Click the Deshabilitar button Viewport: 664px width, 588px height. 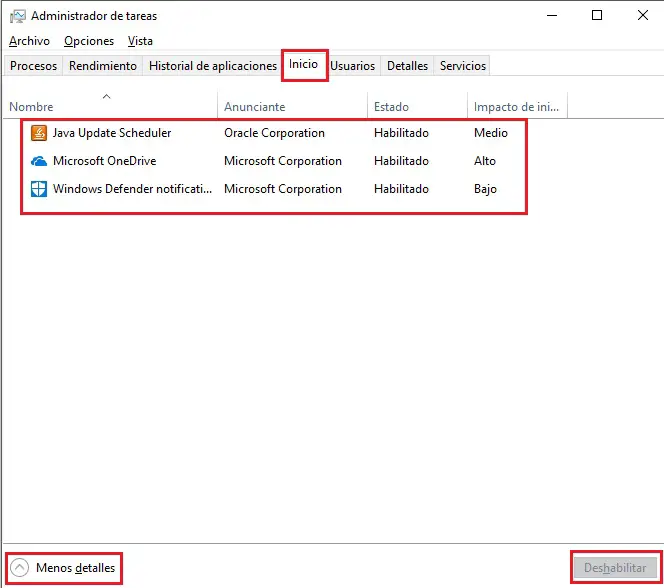point(615,568)
